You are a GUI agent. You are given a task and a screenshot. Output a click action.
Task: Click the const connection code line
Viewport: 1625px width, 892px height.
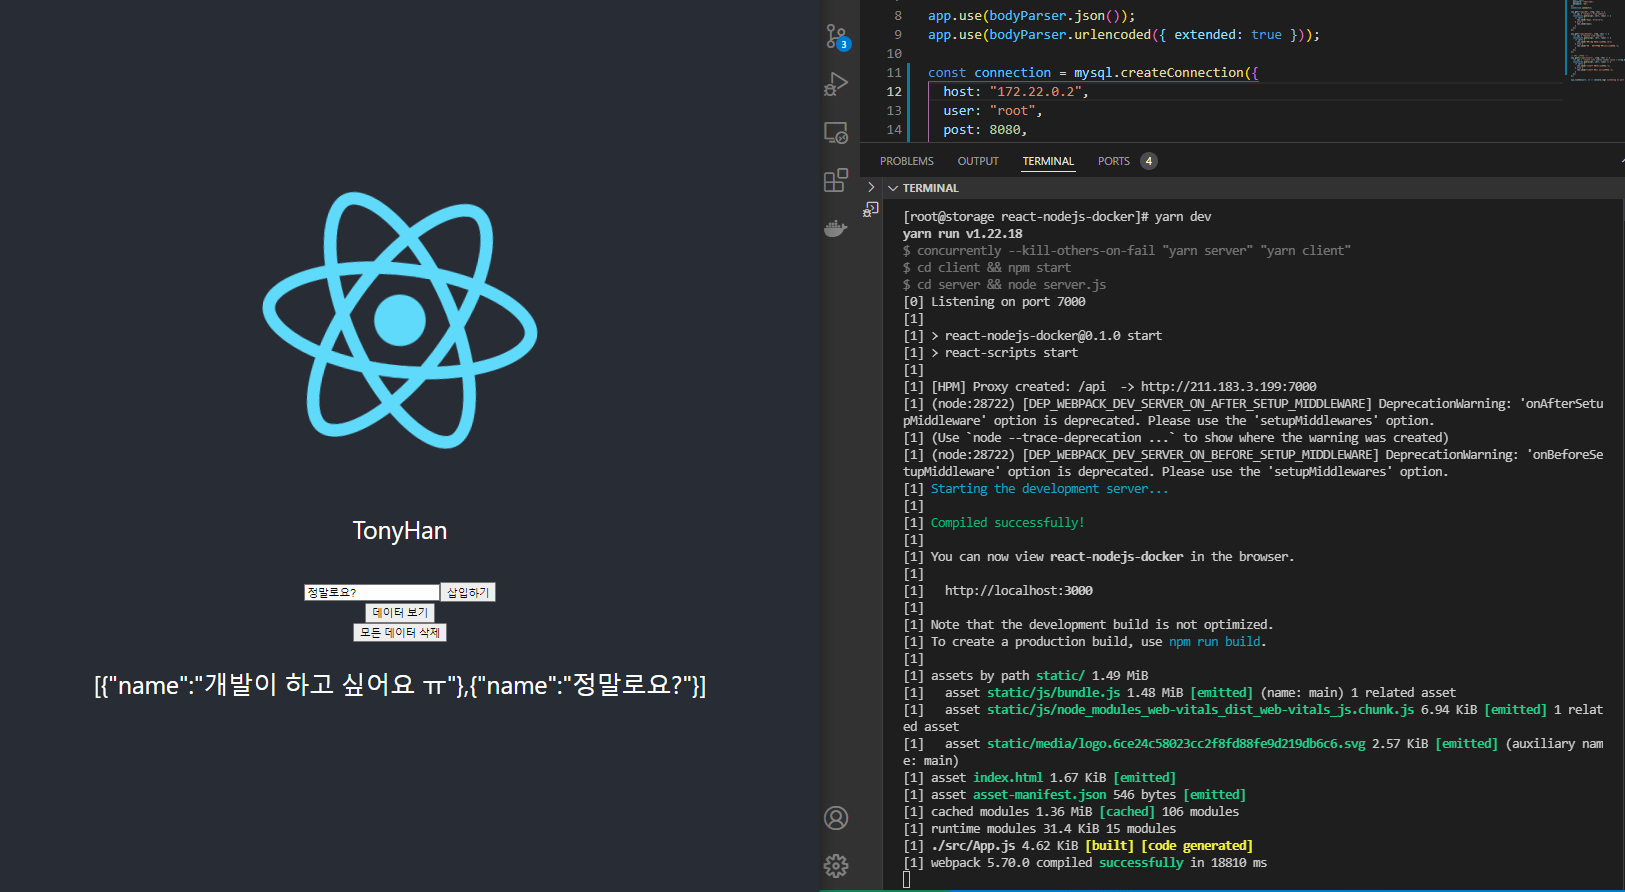(x=1093, y=72)
